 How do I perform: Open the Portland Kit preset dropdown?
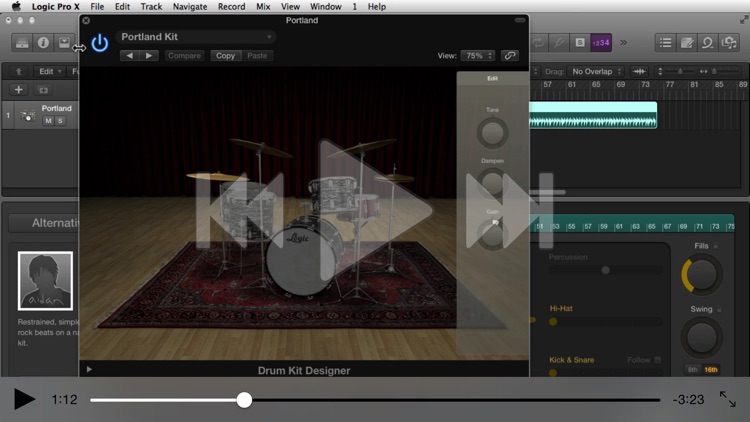coord(196,37)
